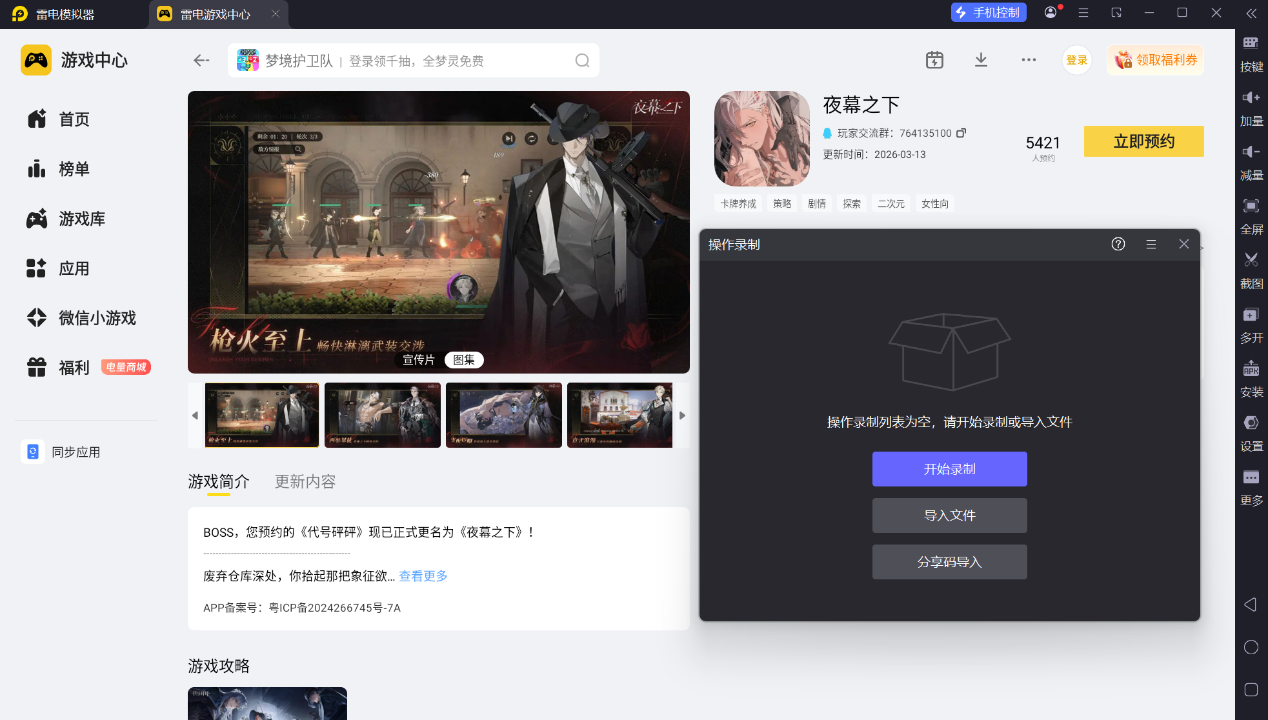Select the second gallery thumbnail

click(x=383, y=415)
